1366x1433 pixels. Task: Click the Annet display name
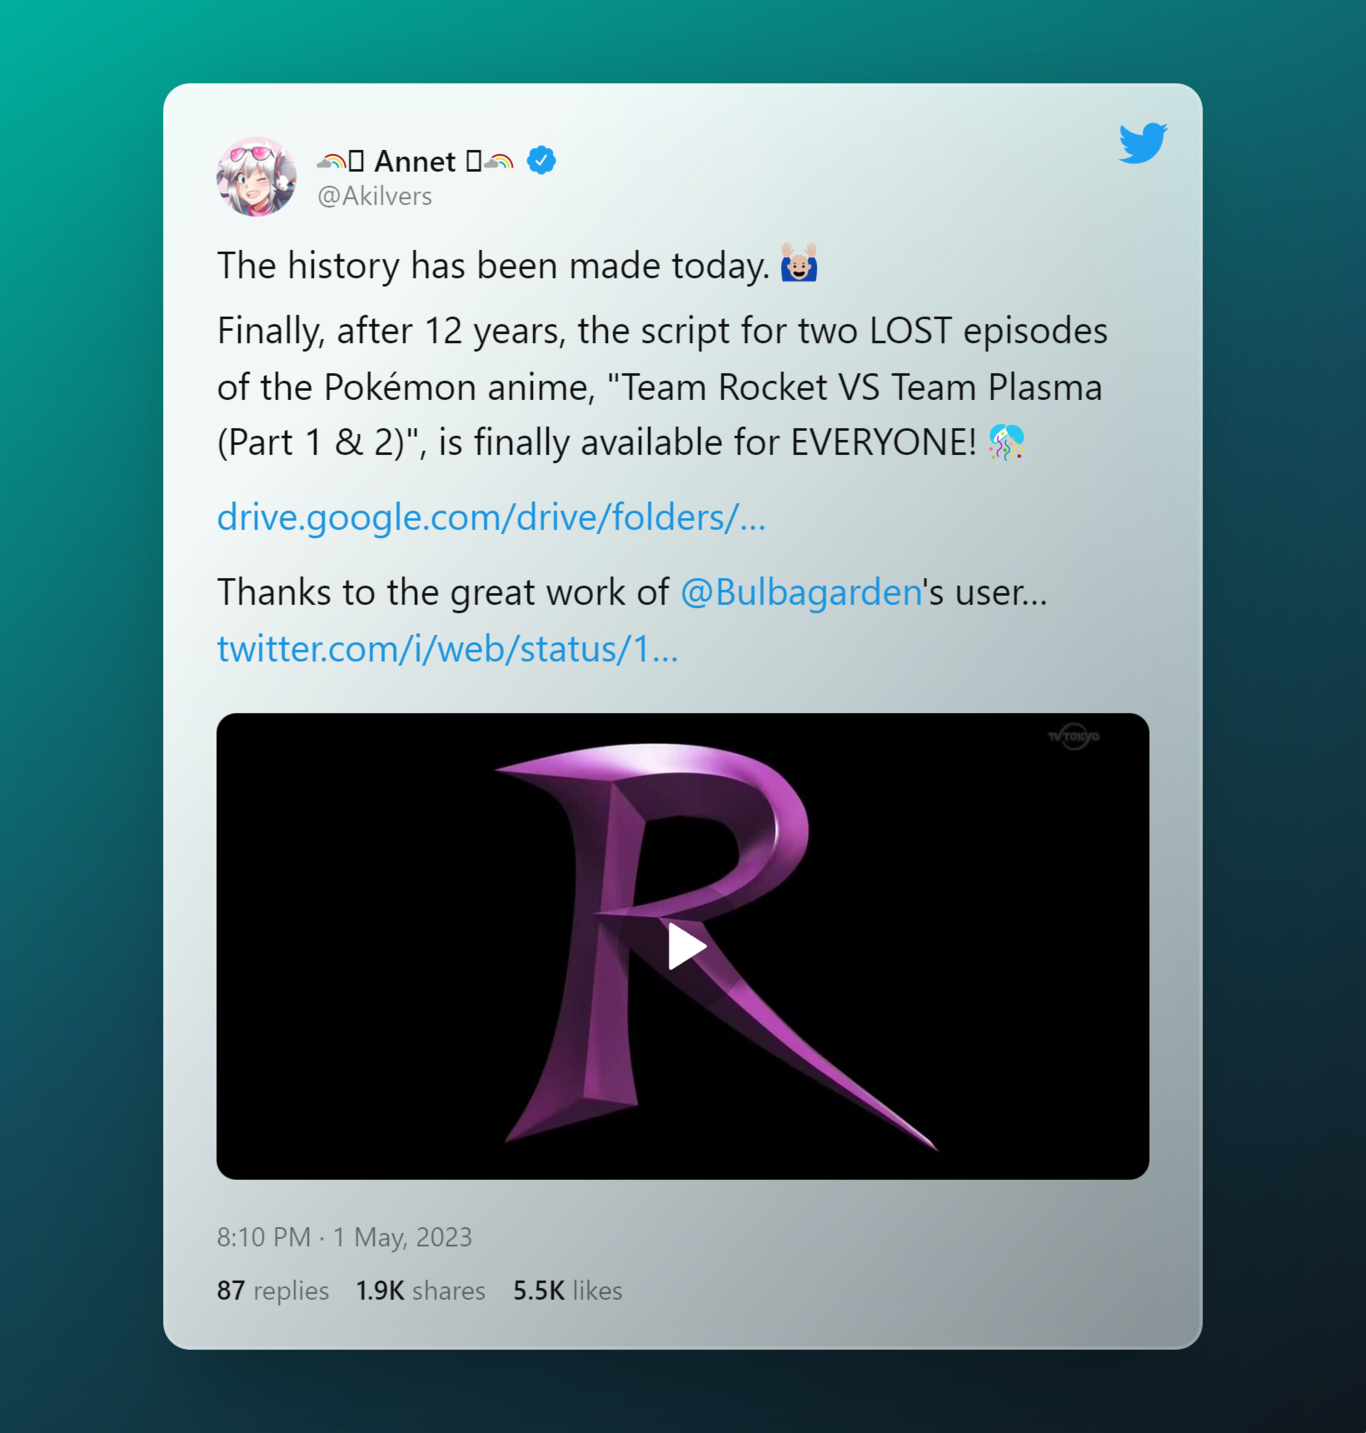pyautogui.click(x=415, y=161)
